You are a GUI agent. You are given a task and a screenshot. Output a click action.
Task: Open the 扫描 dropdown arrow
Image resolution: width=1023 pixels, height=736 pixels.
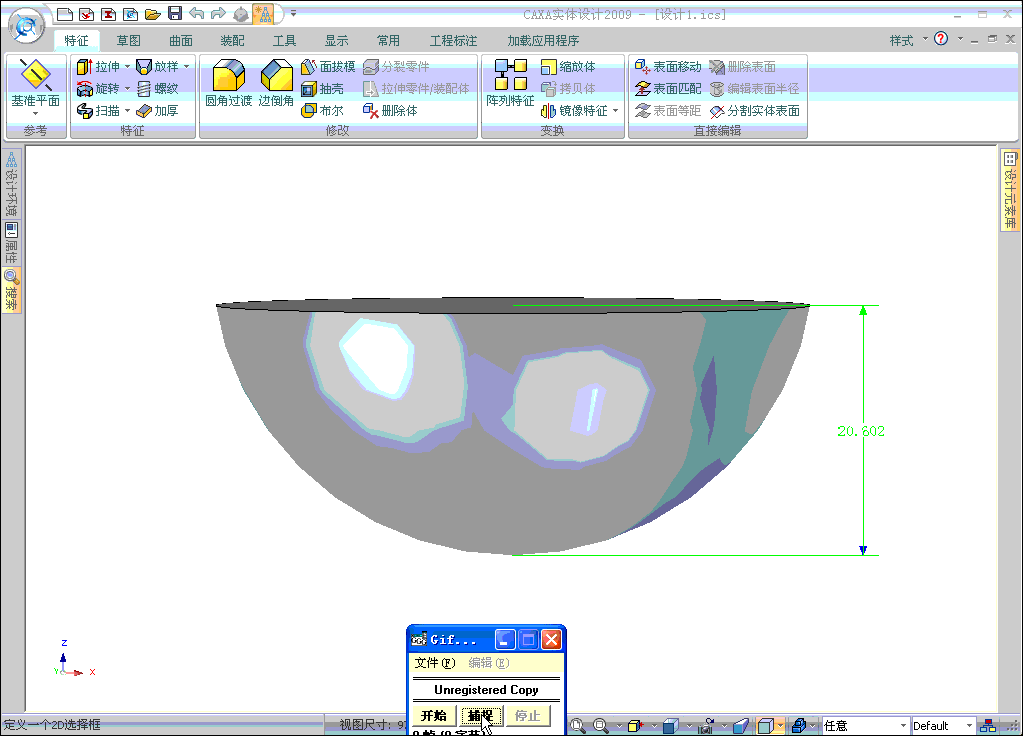127,110
